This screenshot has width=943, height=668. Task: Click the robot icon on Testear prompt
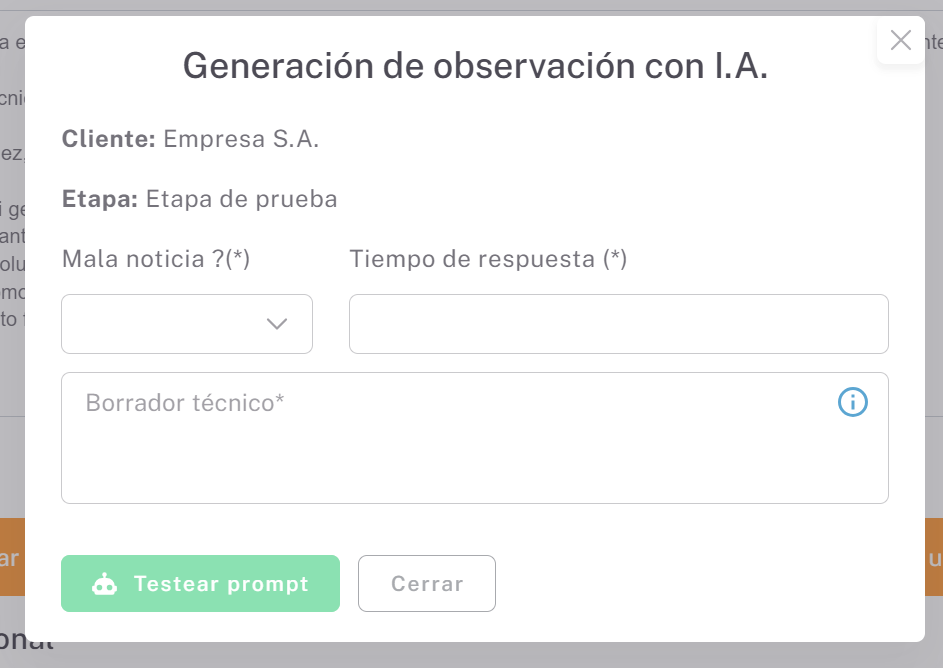point(104,584)
